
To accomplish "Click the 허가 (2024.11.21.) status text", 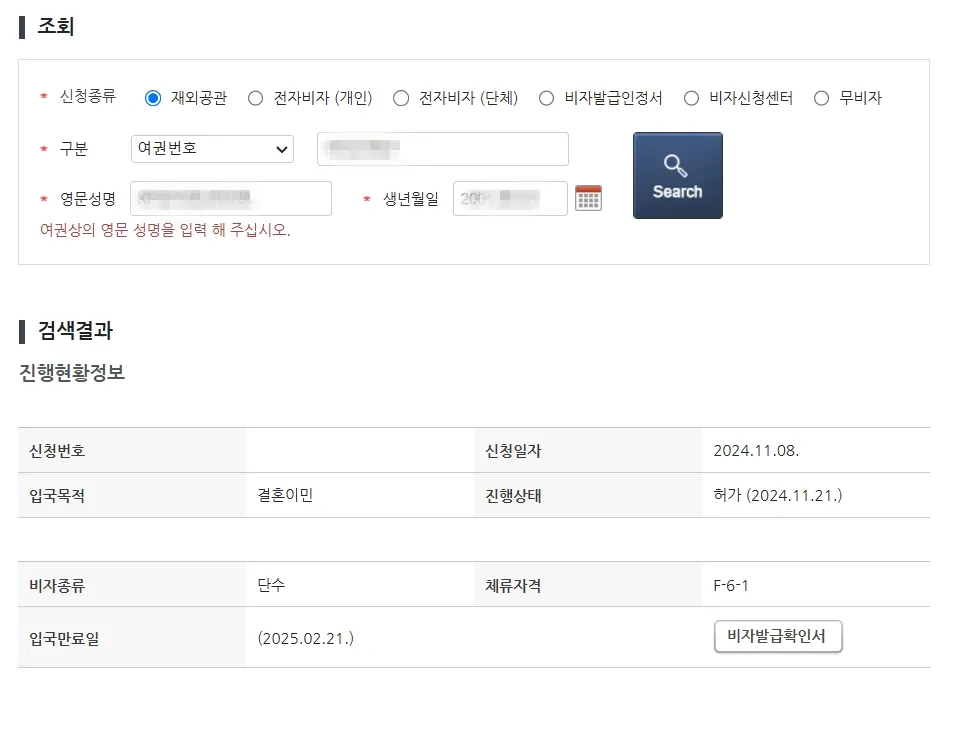I will pos(778,495).
